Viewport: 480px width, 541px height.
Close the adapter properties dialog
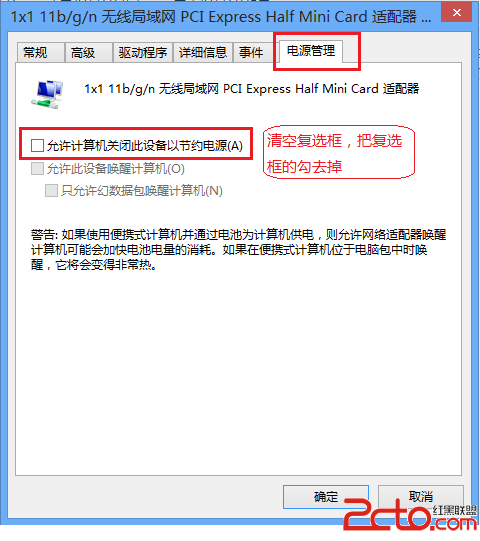456,12
